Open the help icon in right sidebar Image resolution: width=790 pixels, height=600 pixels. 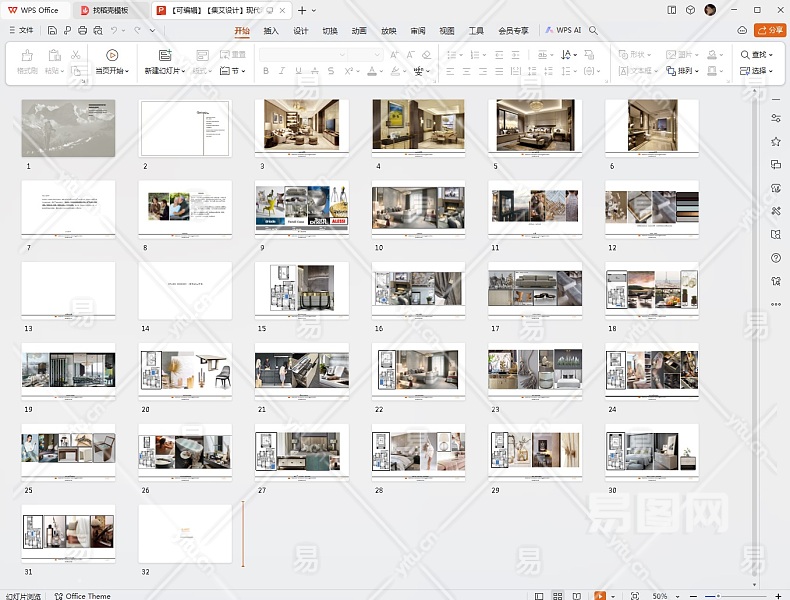776,258
